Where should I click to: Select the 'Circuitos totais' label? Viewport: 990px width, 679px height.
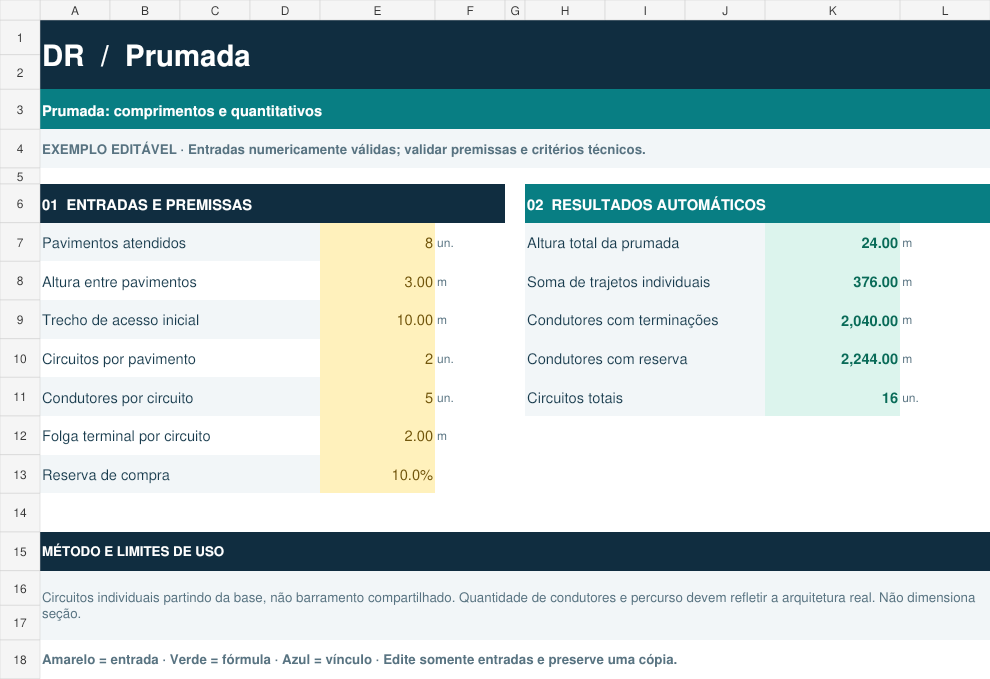[x=645, y=397]
